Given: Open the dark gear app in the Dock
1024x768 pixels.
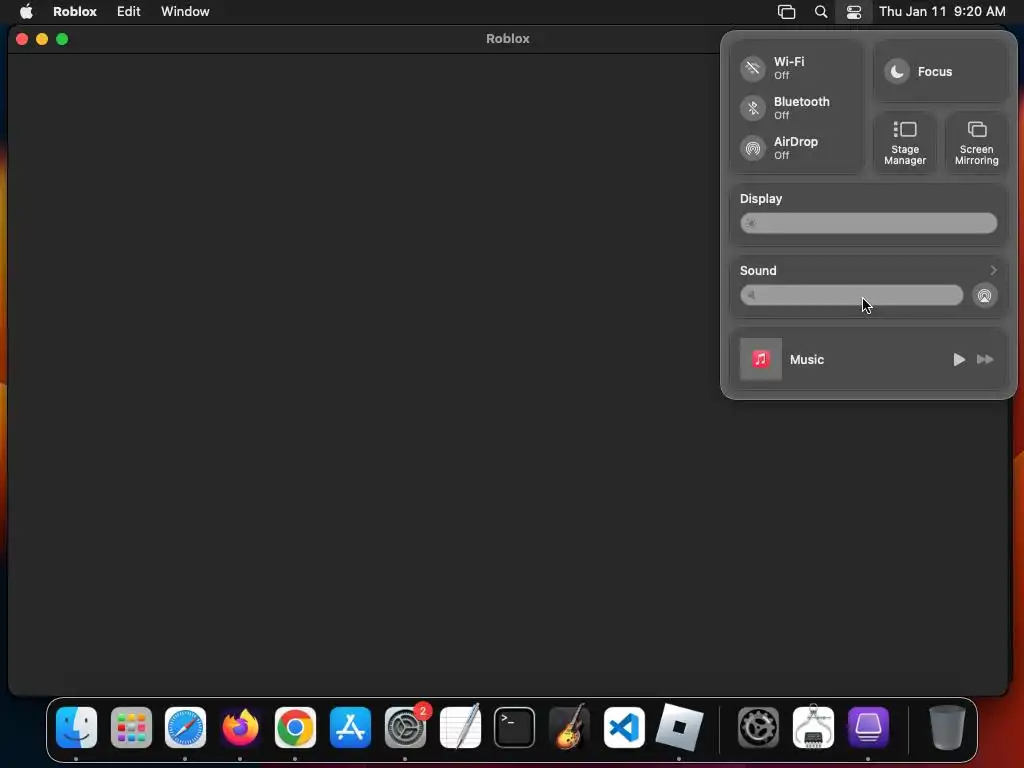Looking at the screenshot, I should (758, 728).
